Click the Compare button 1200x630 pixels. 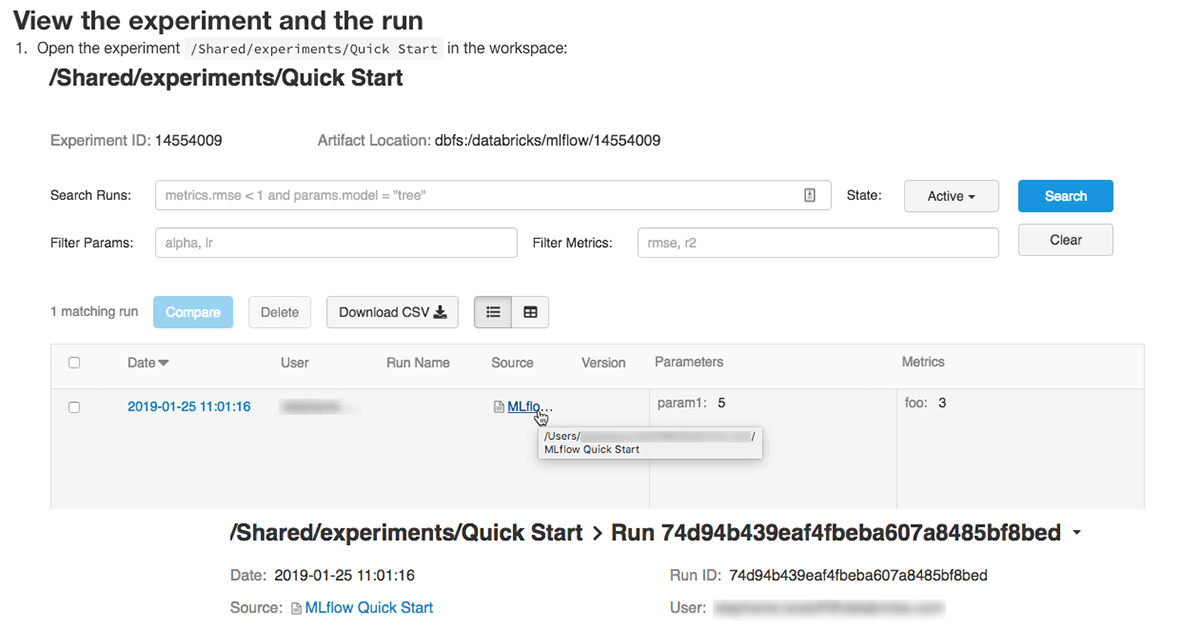[x=193, y=312]
